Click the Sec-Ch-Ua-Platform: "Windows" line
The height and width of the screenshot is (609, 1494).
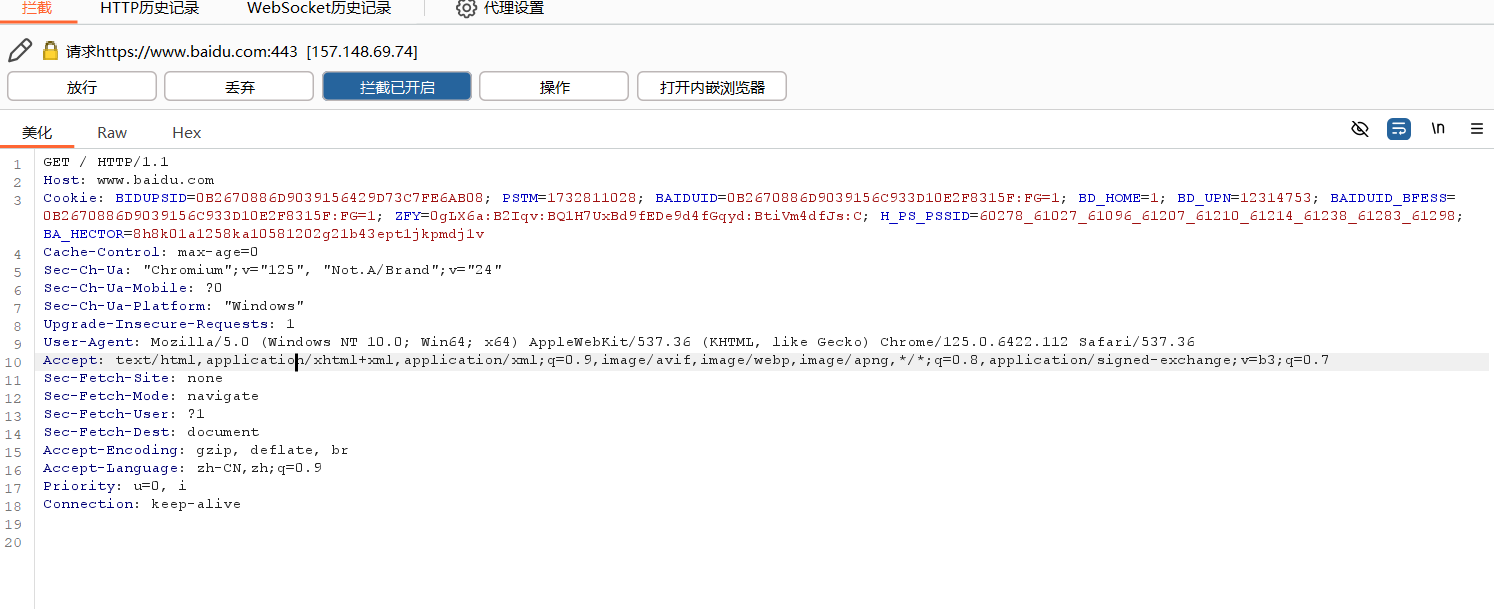tap(173, 306)
